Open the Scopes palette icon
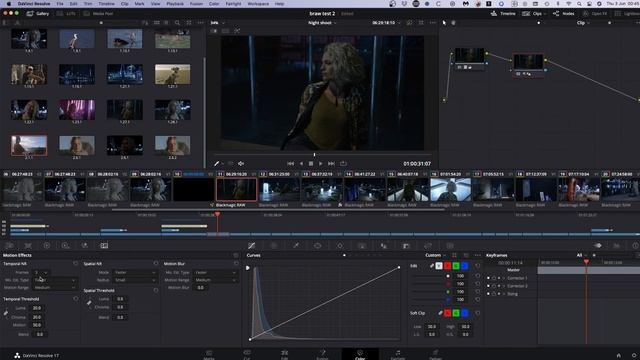 pos(617,245)
